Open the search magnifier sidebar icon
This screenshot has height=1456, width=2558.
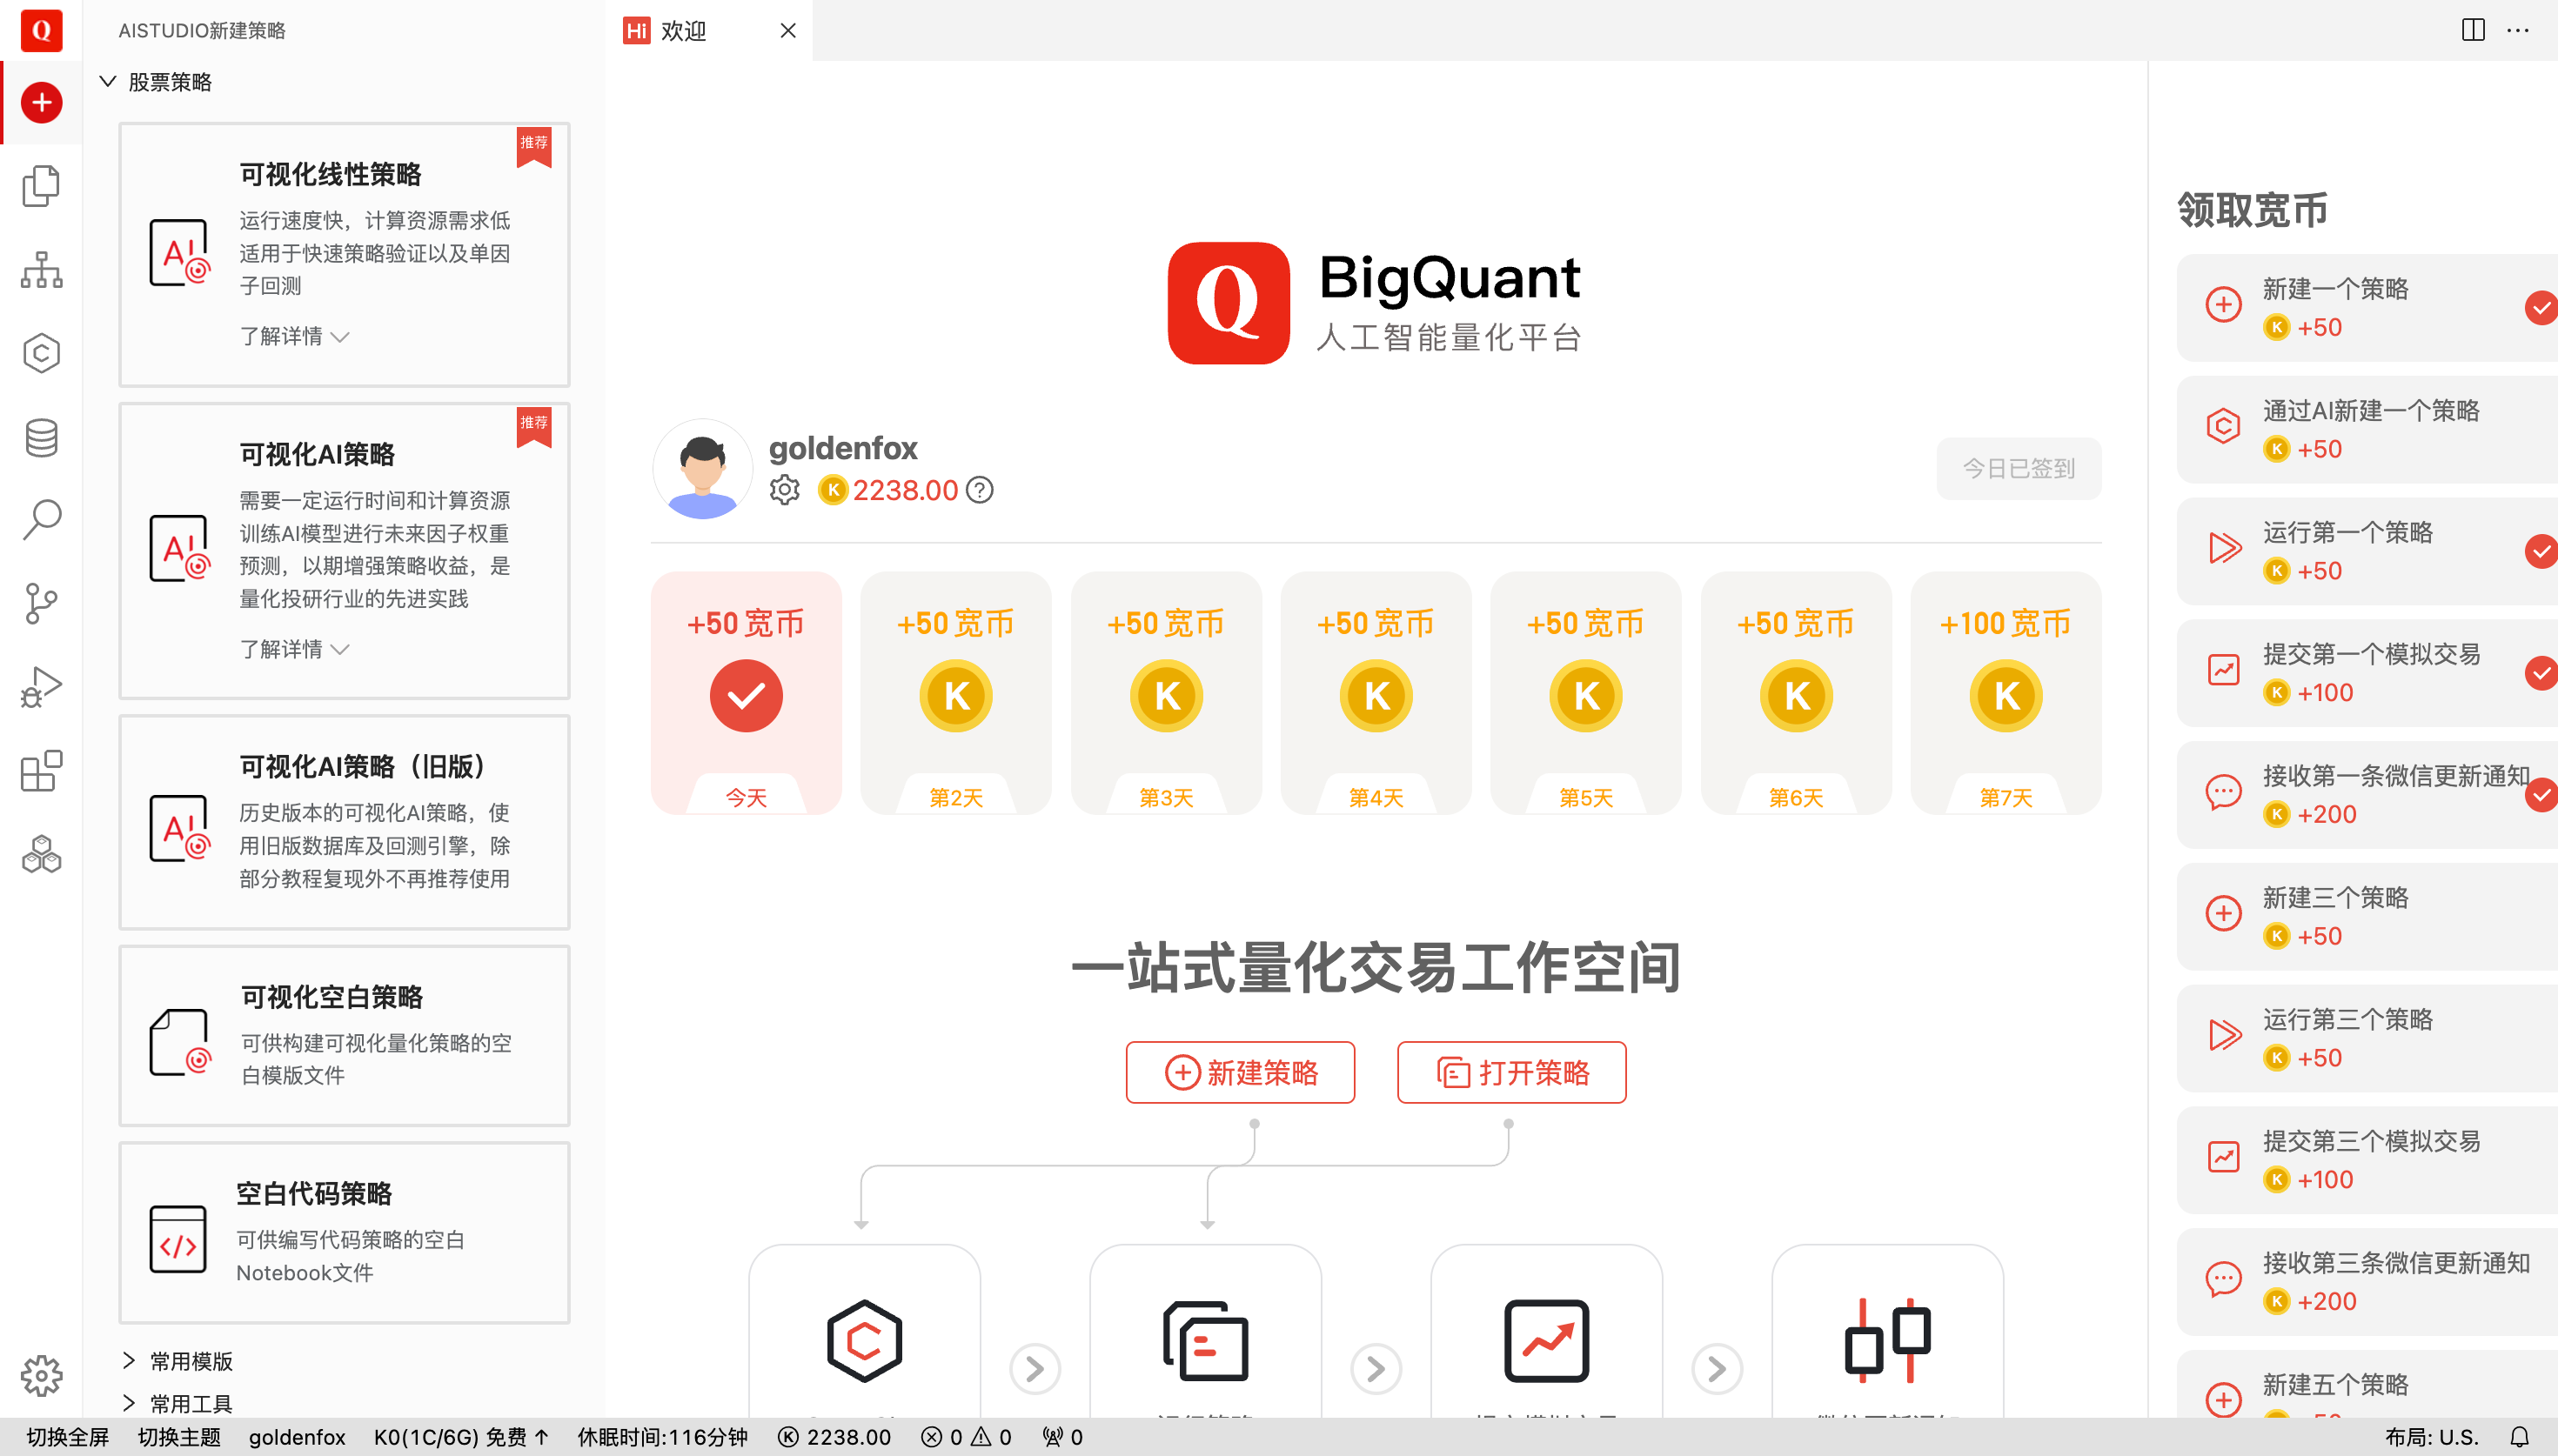tap(41, 520)
